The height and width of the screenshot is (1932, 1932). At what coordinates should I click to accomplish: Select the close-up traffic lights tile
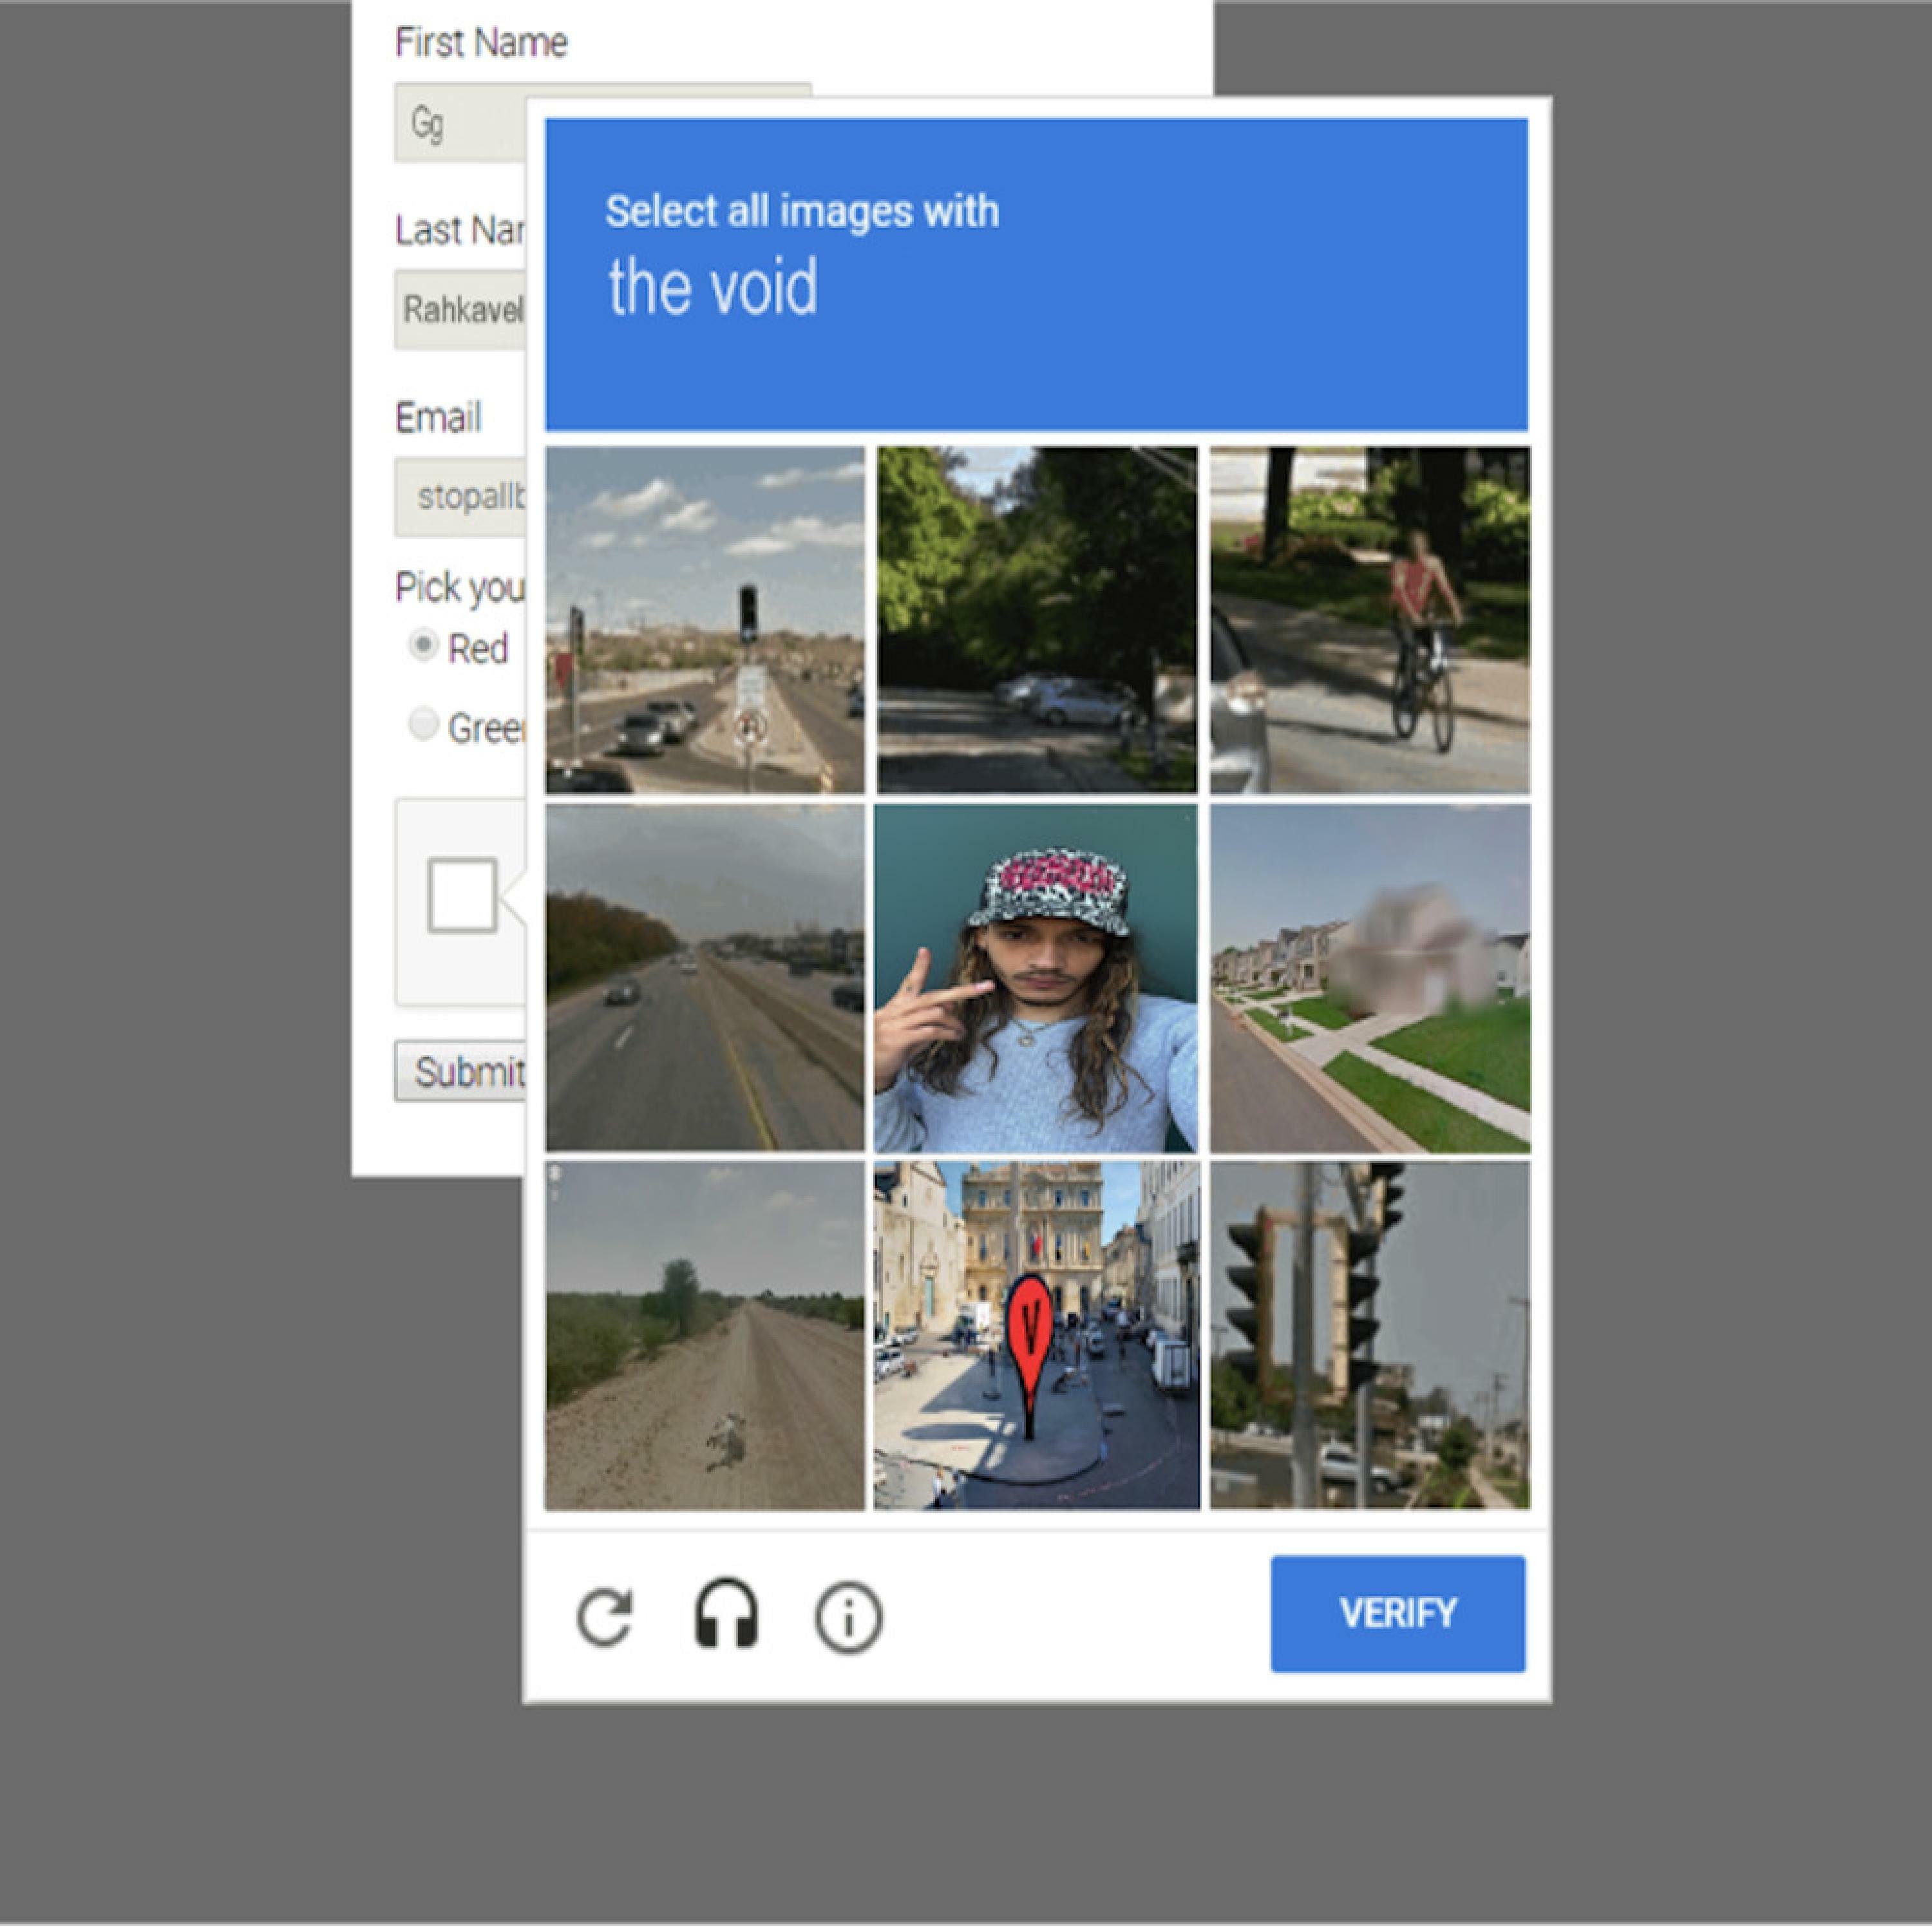[x=1370, y=1335]
